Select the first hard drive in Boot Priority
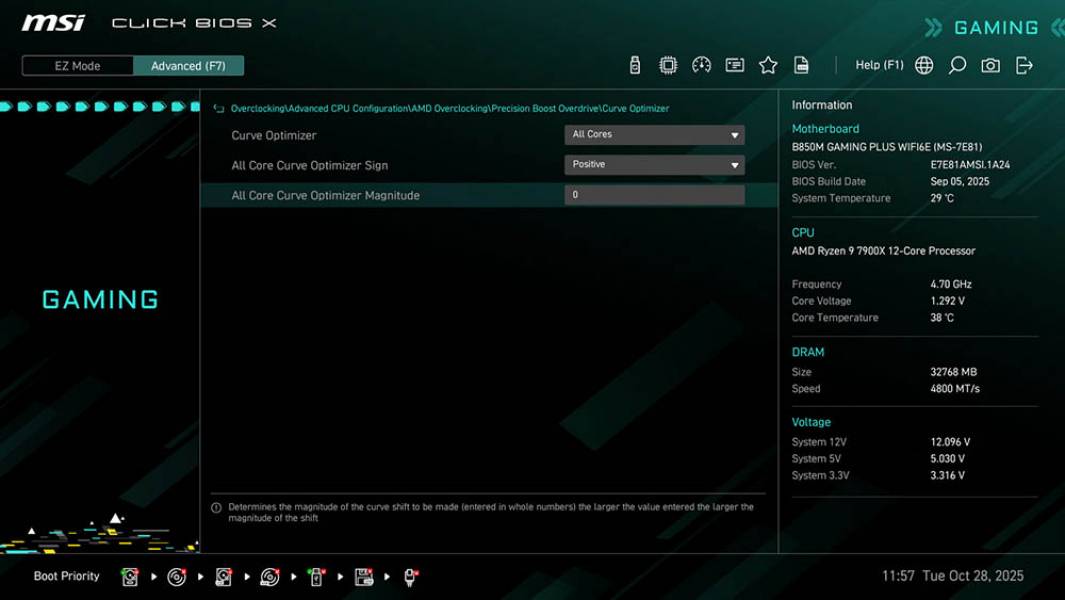Image resolution: width=1065 pixels, height=600 pixels. (x=131, y=576)
